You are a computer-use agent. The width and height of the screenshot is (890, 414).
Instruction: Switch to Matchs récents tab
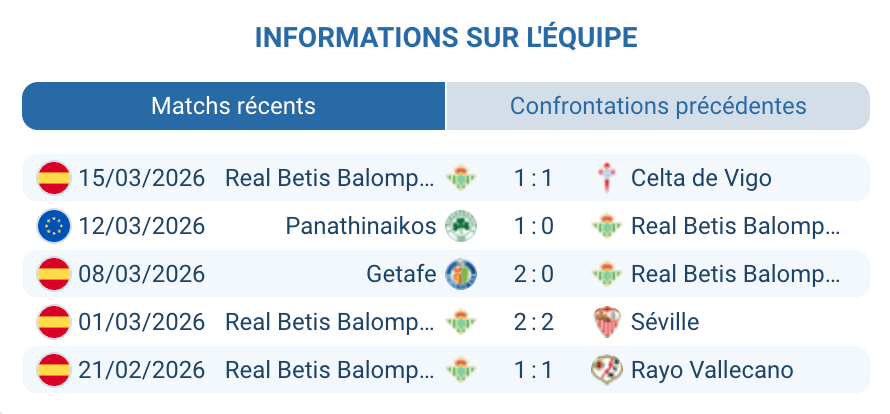(x=233, y=106)
